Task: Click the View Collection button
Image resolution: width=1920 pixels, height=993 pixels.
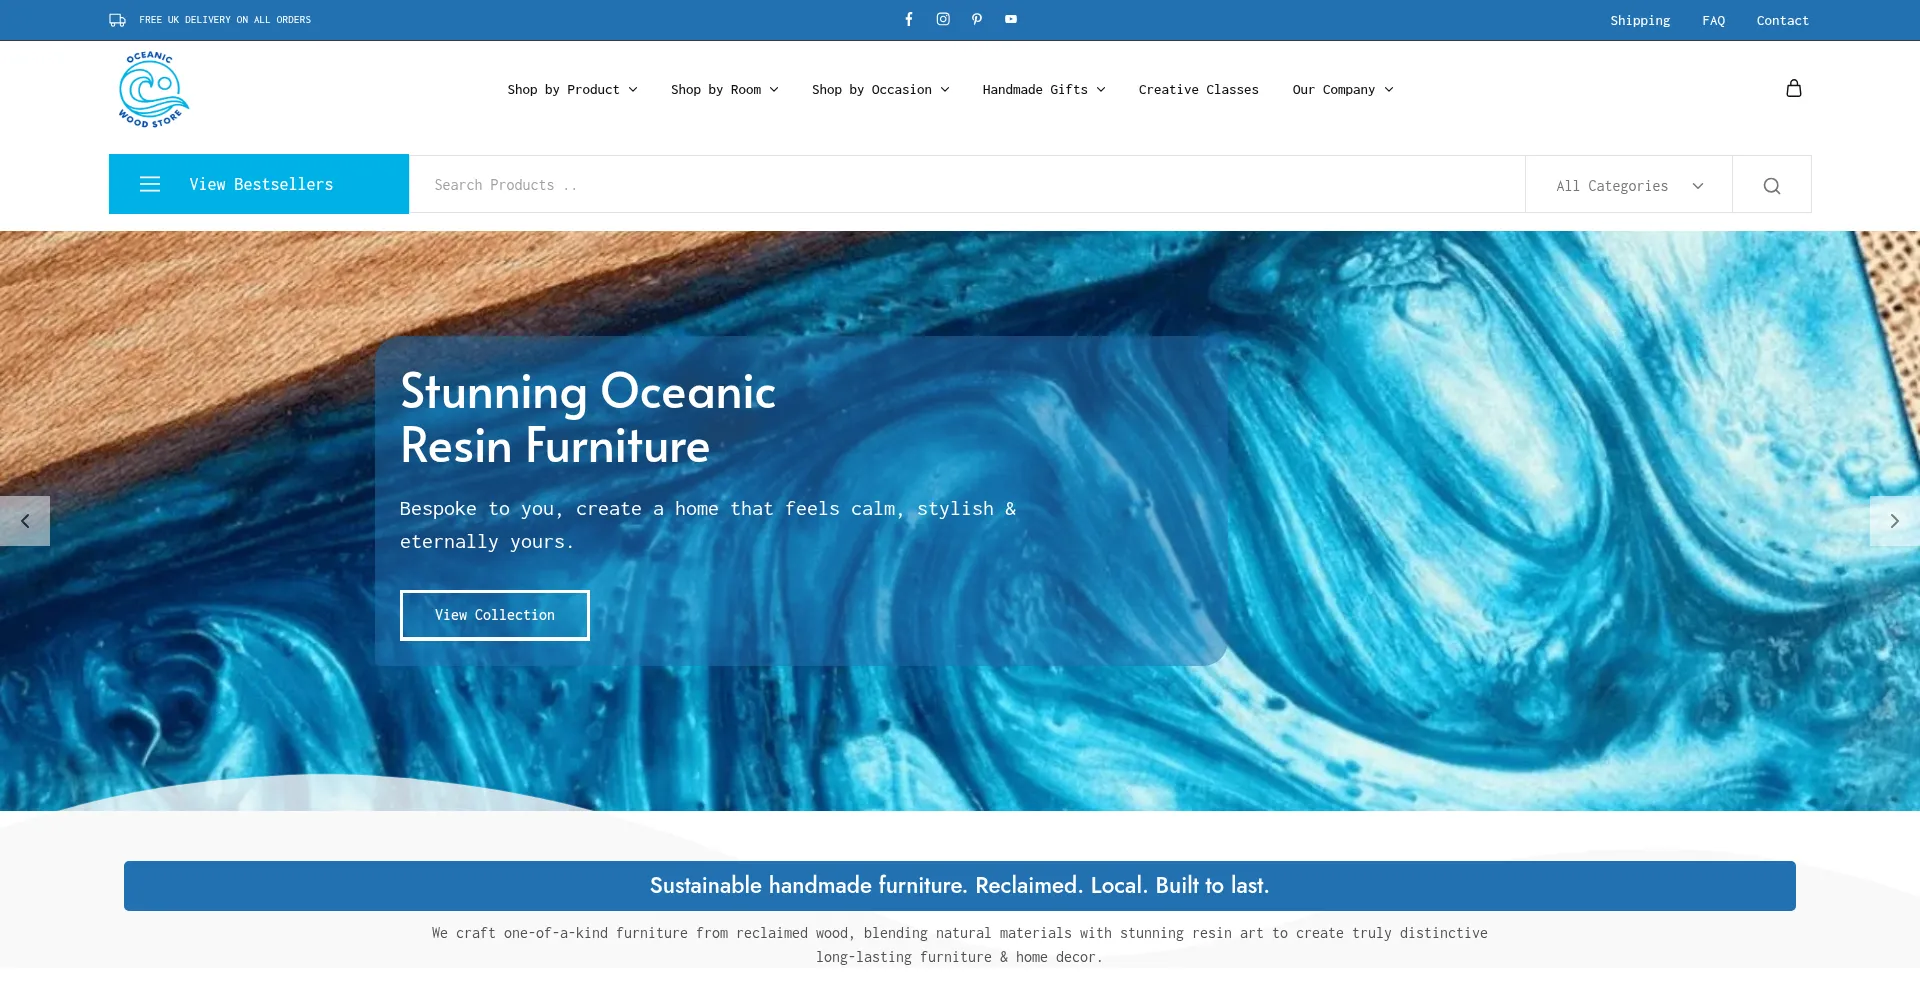Action: click(494, 615)
